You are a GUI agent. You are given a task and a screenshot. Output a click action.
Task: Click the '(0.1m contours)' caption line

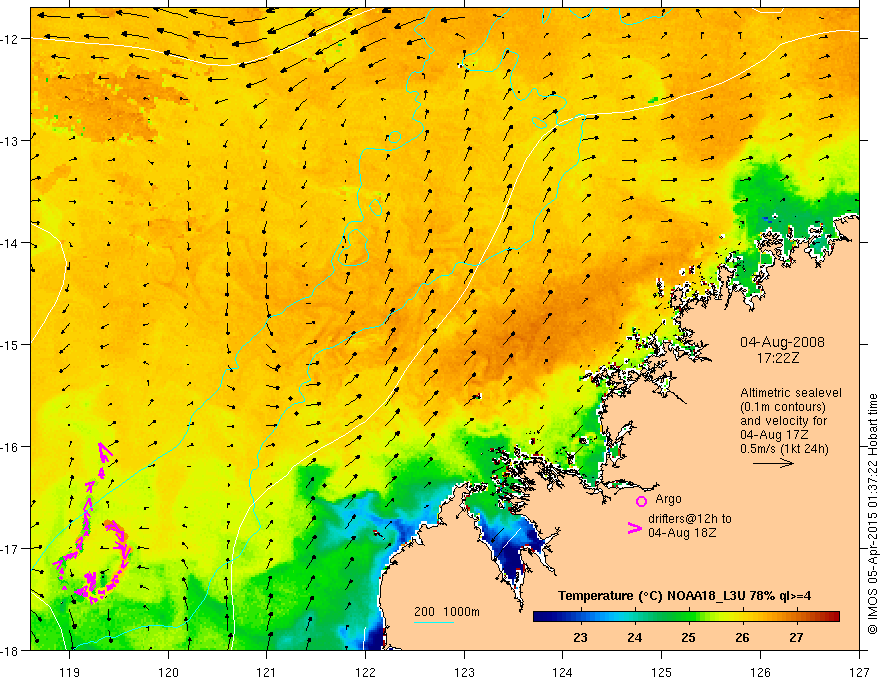[783, 407]
